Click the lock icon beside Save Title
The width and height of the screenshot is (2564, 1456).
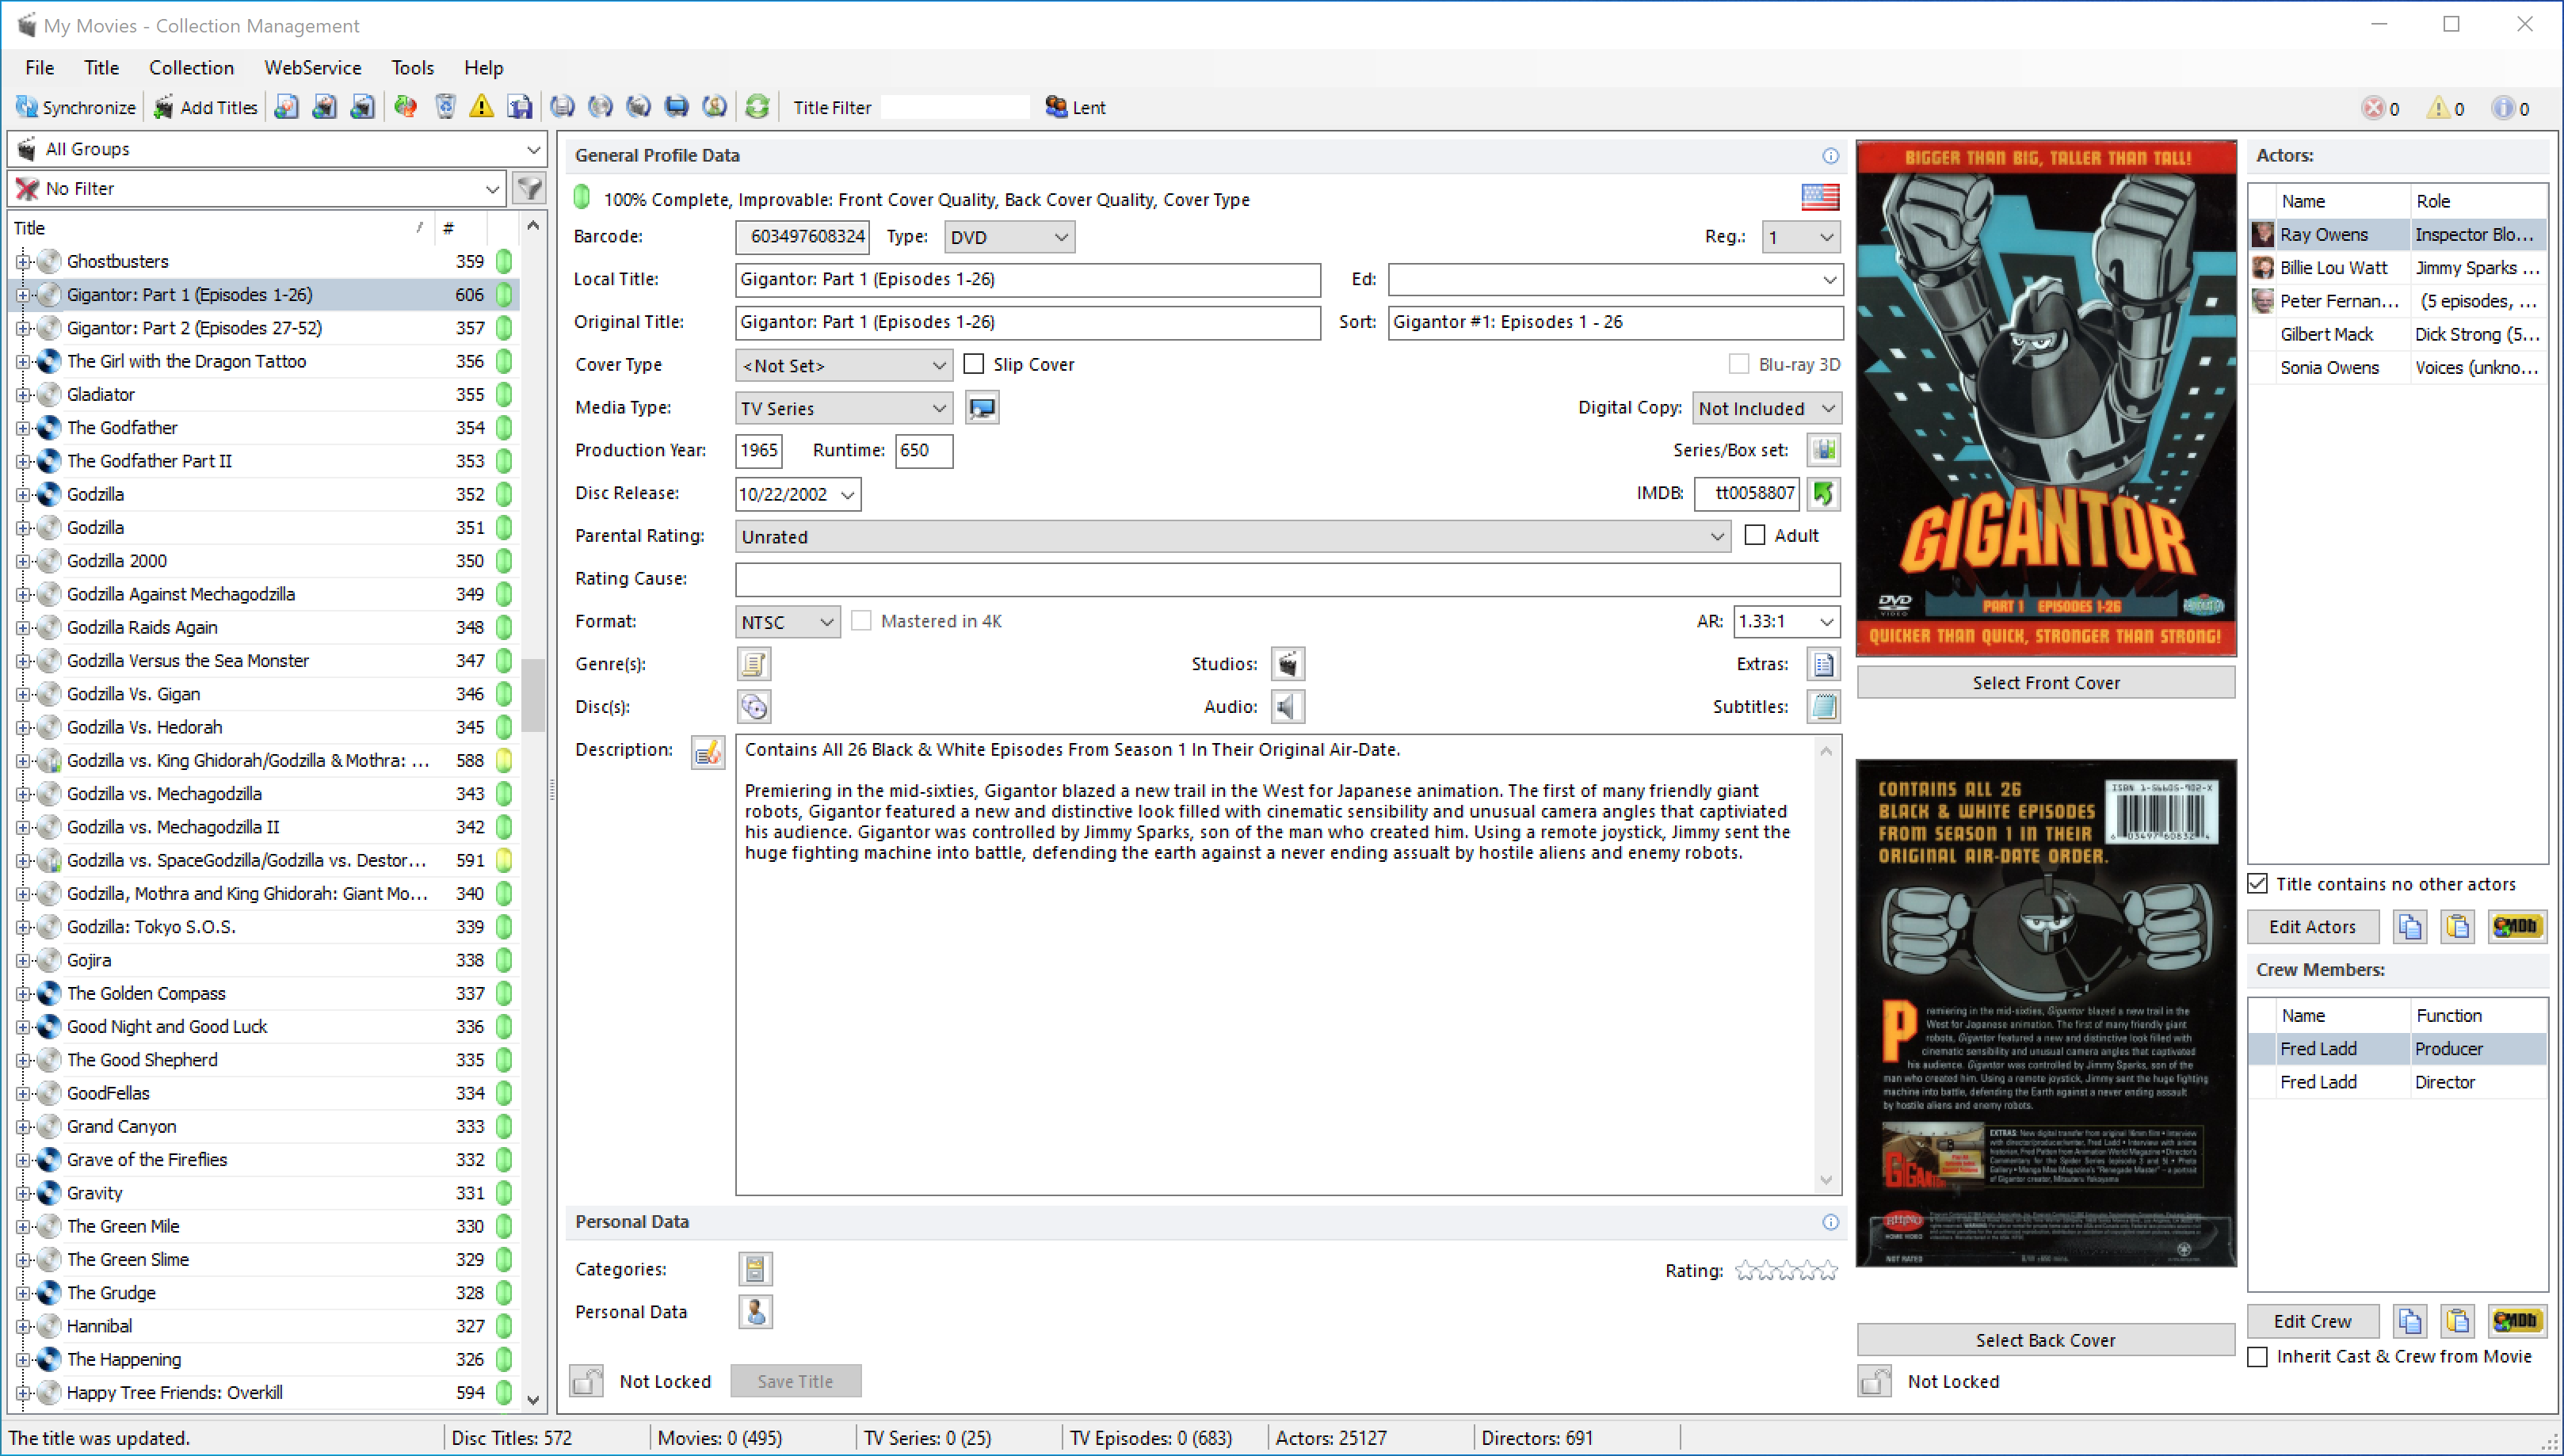587,1381
